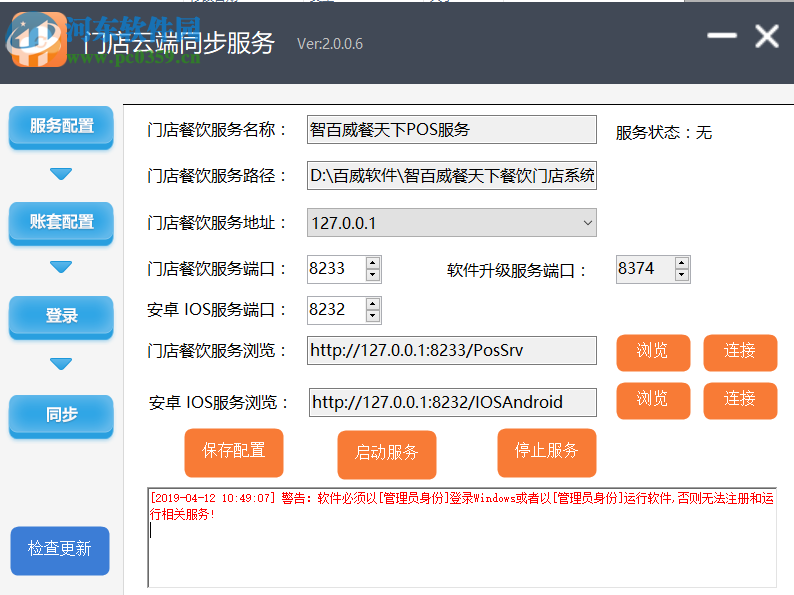Decrease 软件升级服务端口 value 8374
This screenshot has height=595, width=794.
pyautogui.click(x=682, y=275)
